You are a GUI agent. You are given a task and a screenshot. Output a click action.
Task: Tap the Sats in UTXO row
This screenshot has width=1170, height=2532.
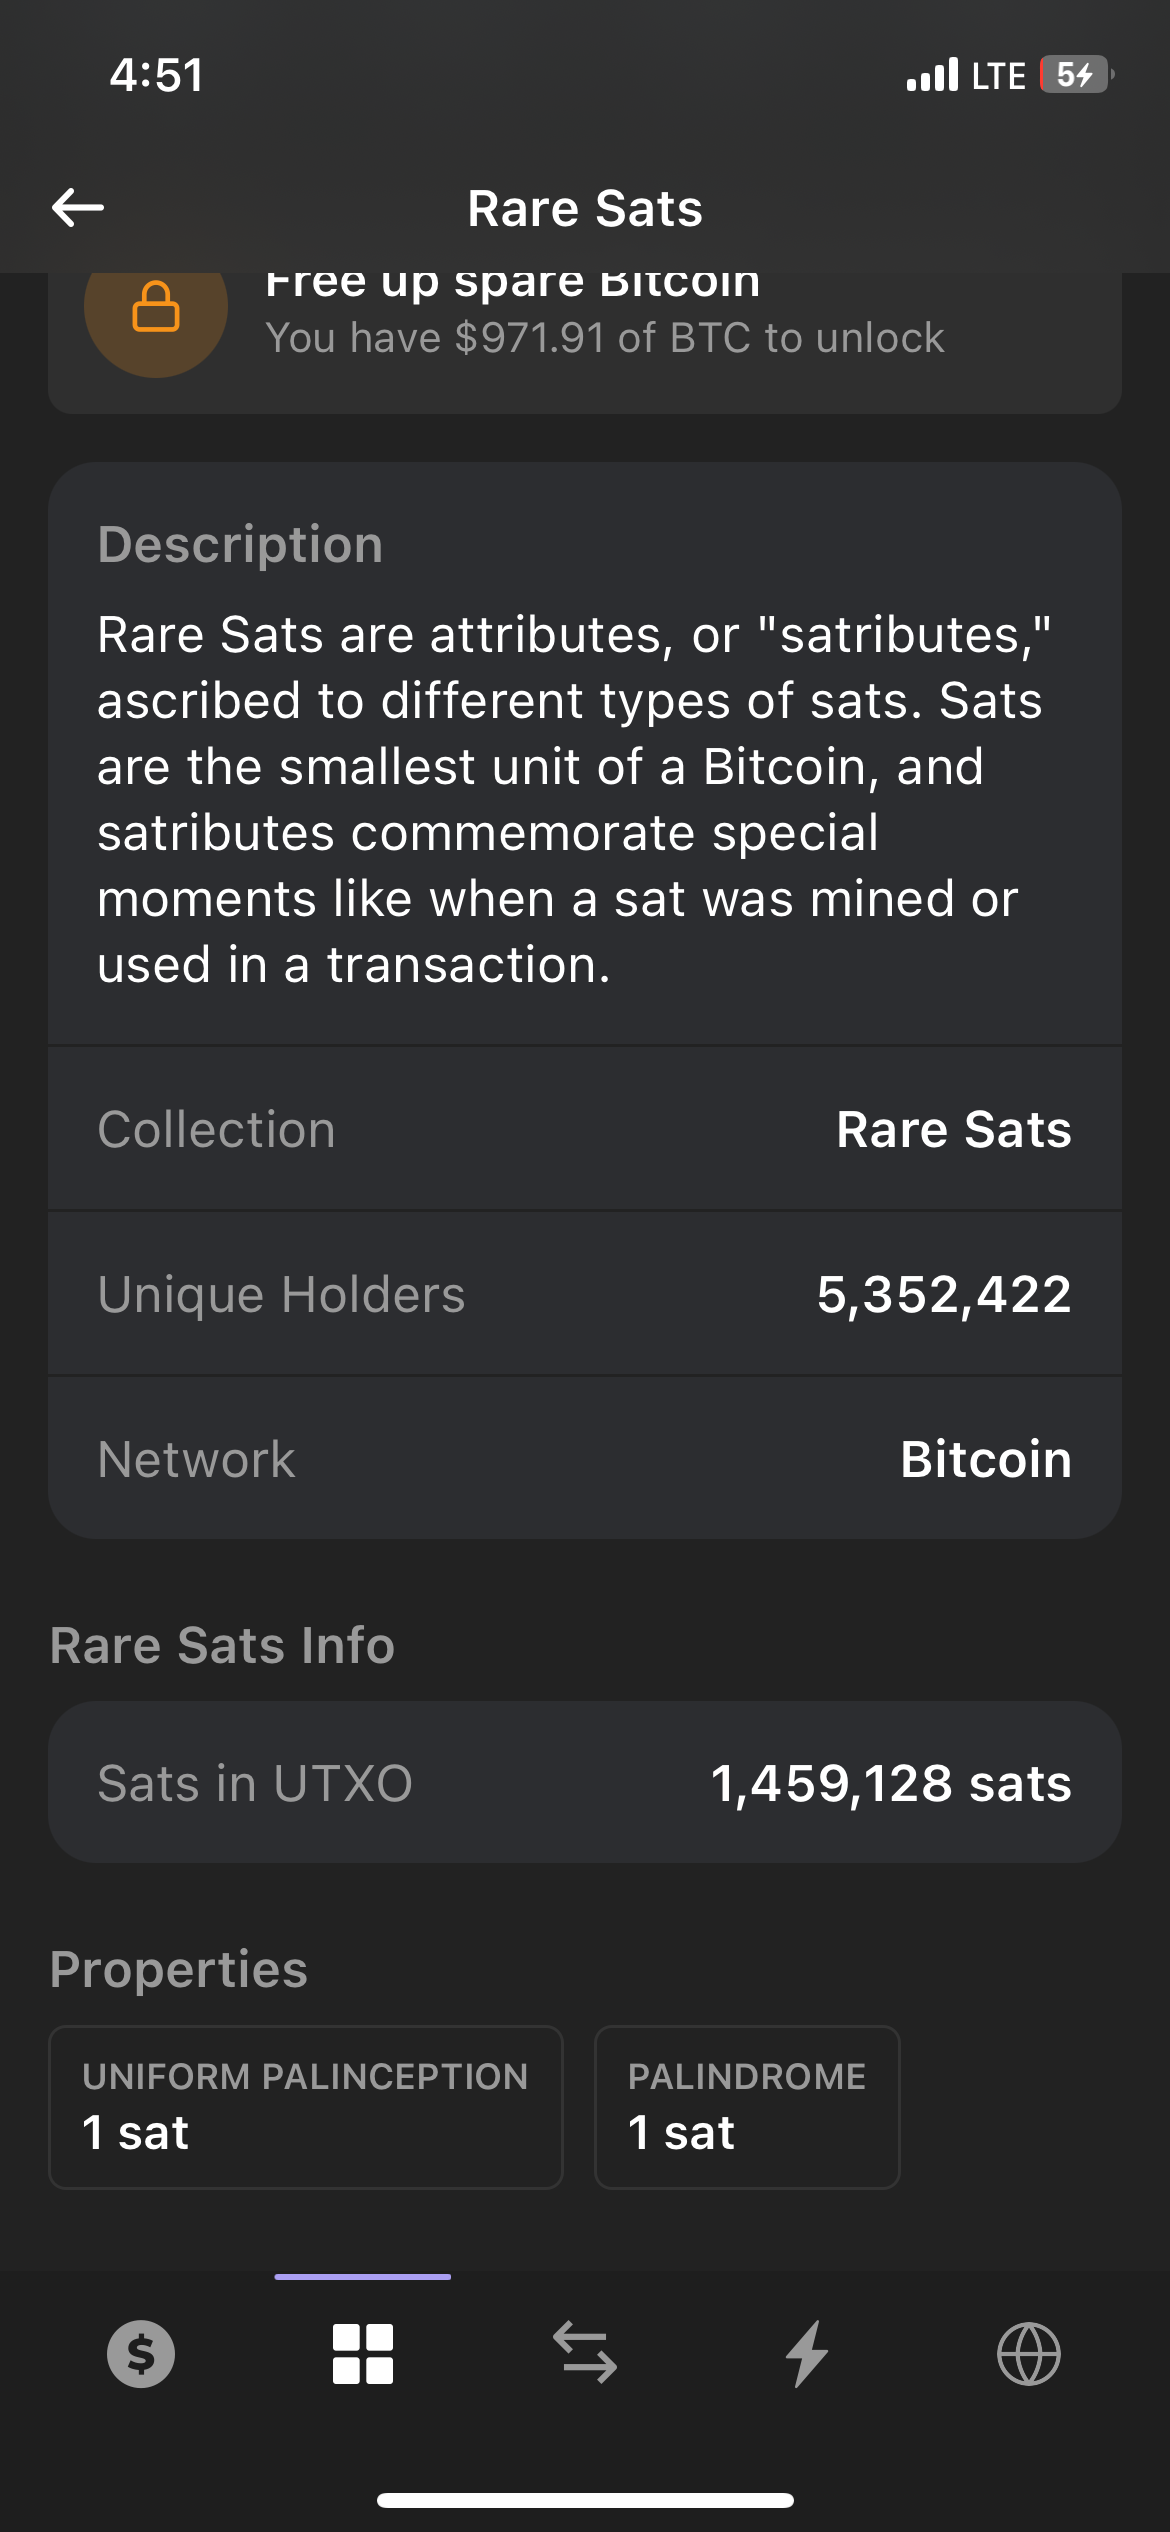coord(585,1783)
